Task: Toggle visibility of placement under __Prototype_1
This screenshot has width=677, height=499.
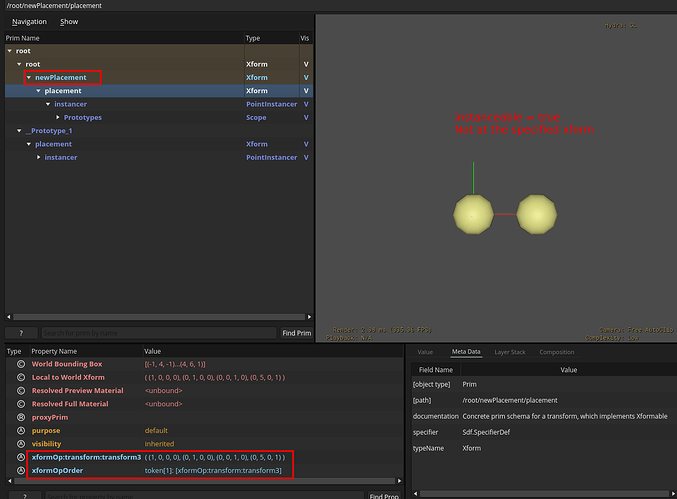Action: click(x=306, y=144)
